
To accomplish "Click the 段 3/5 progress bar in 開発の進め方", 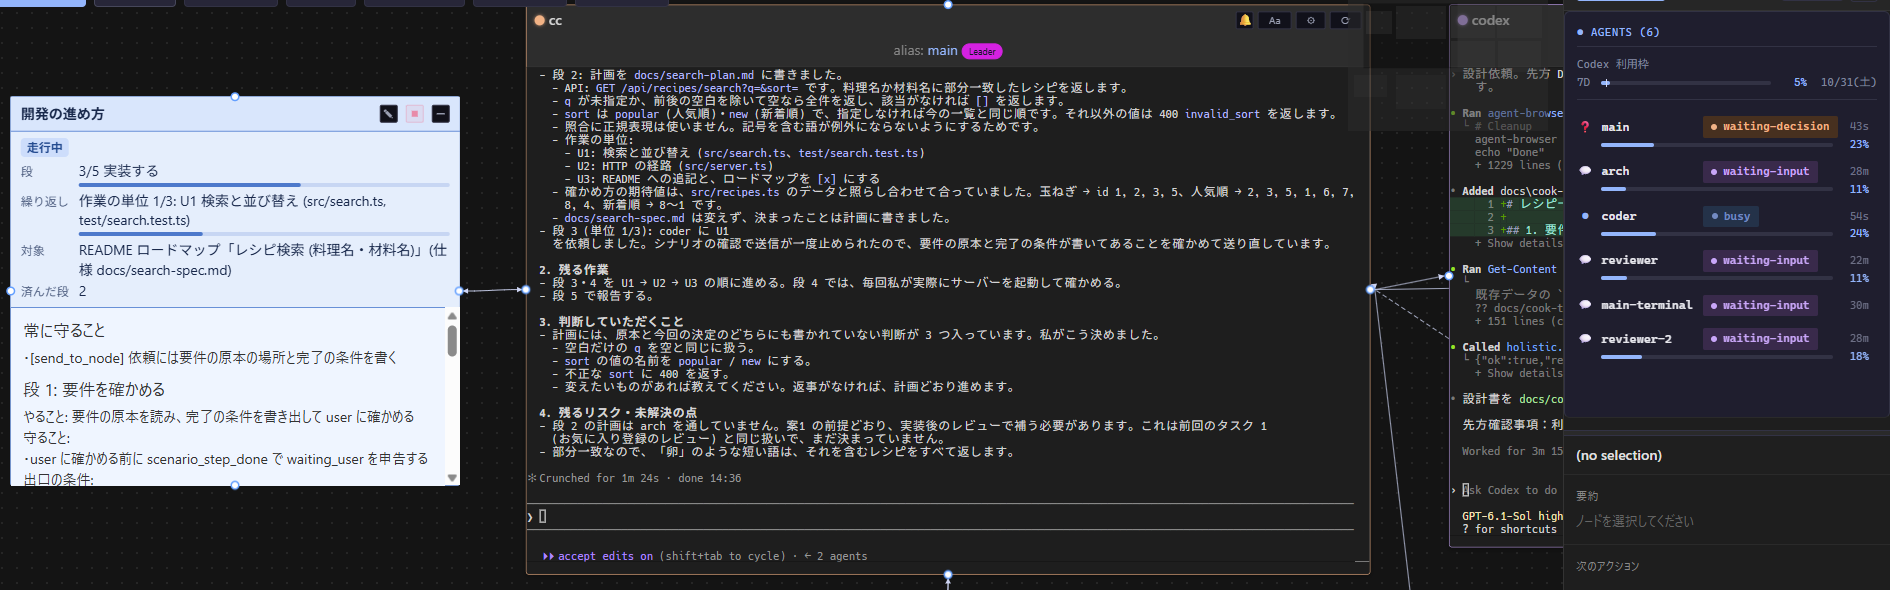I will (264, 186).
